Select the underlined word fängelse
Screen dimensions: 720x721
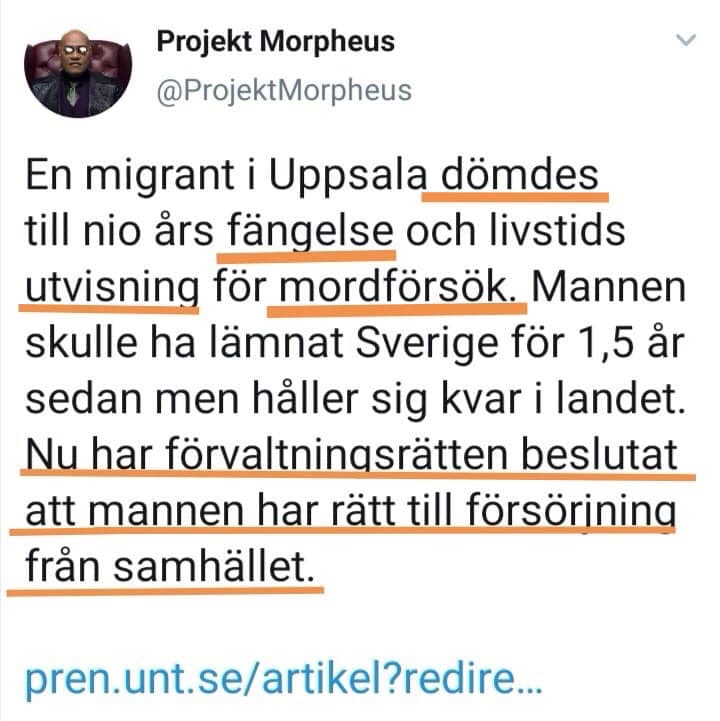pos(311,231)
